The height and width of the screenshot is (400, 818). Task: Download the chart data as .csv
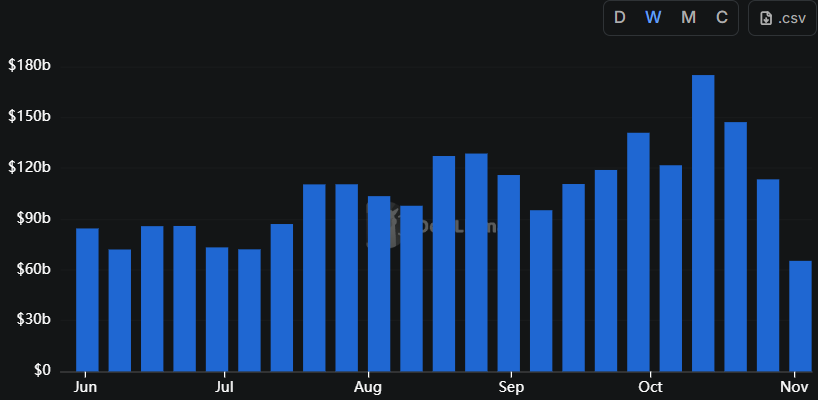point(782,18)
